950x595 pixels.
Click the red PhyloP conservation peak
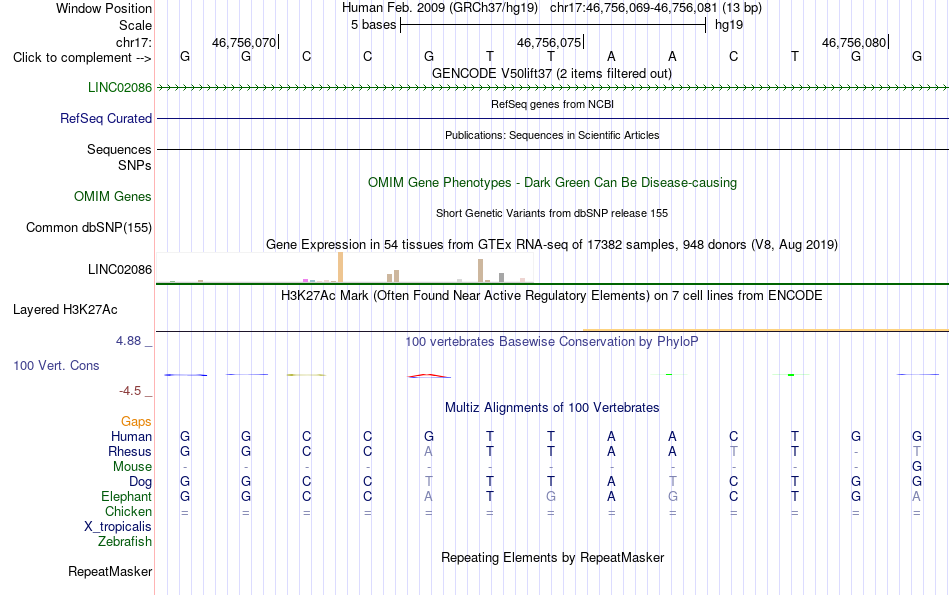coord(429,376)
